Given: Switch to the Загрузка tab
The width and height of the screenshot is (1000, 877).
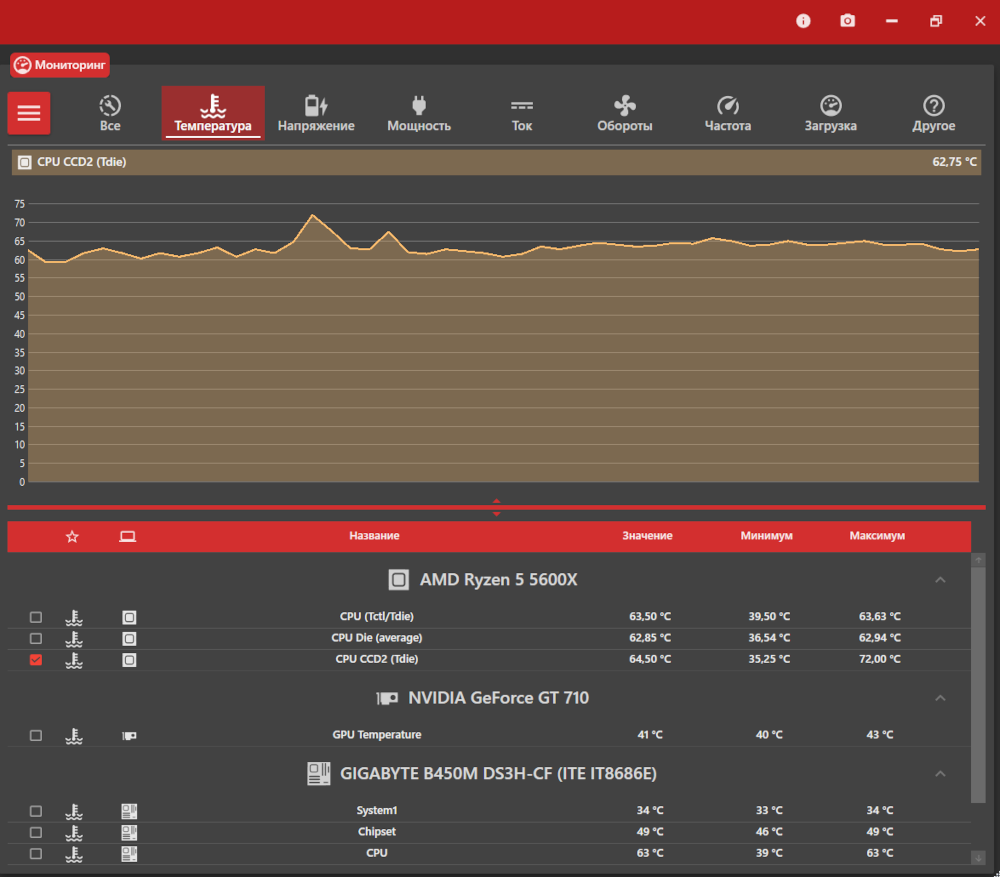Looking at the screenshot, I should (x=830, y=113).
